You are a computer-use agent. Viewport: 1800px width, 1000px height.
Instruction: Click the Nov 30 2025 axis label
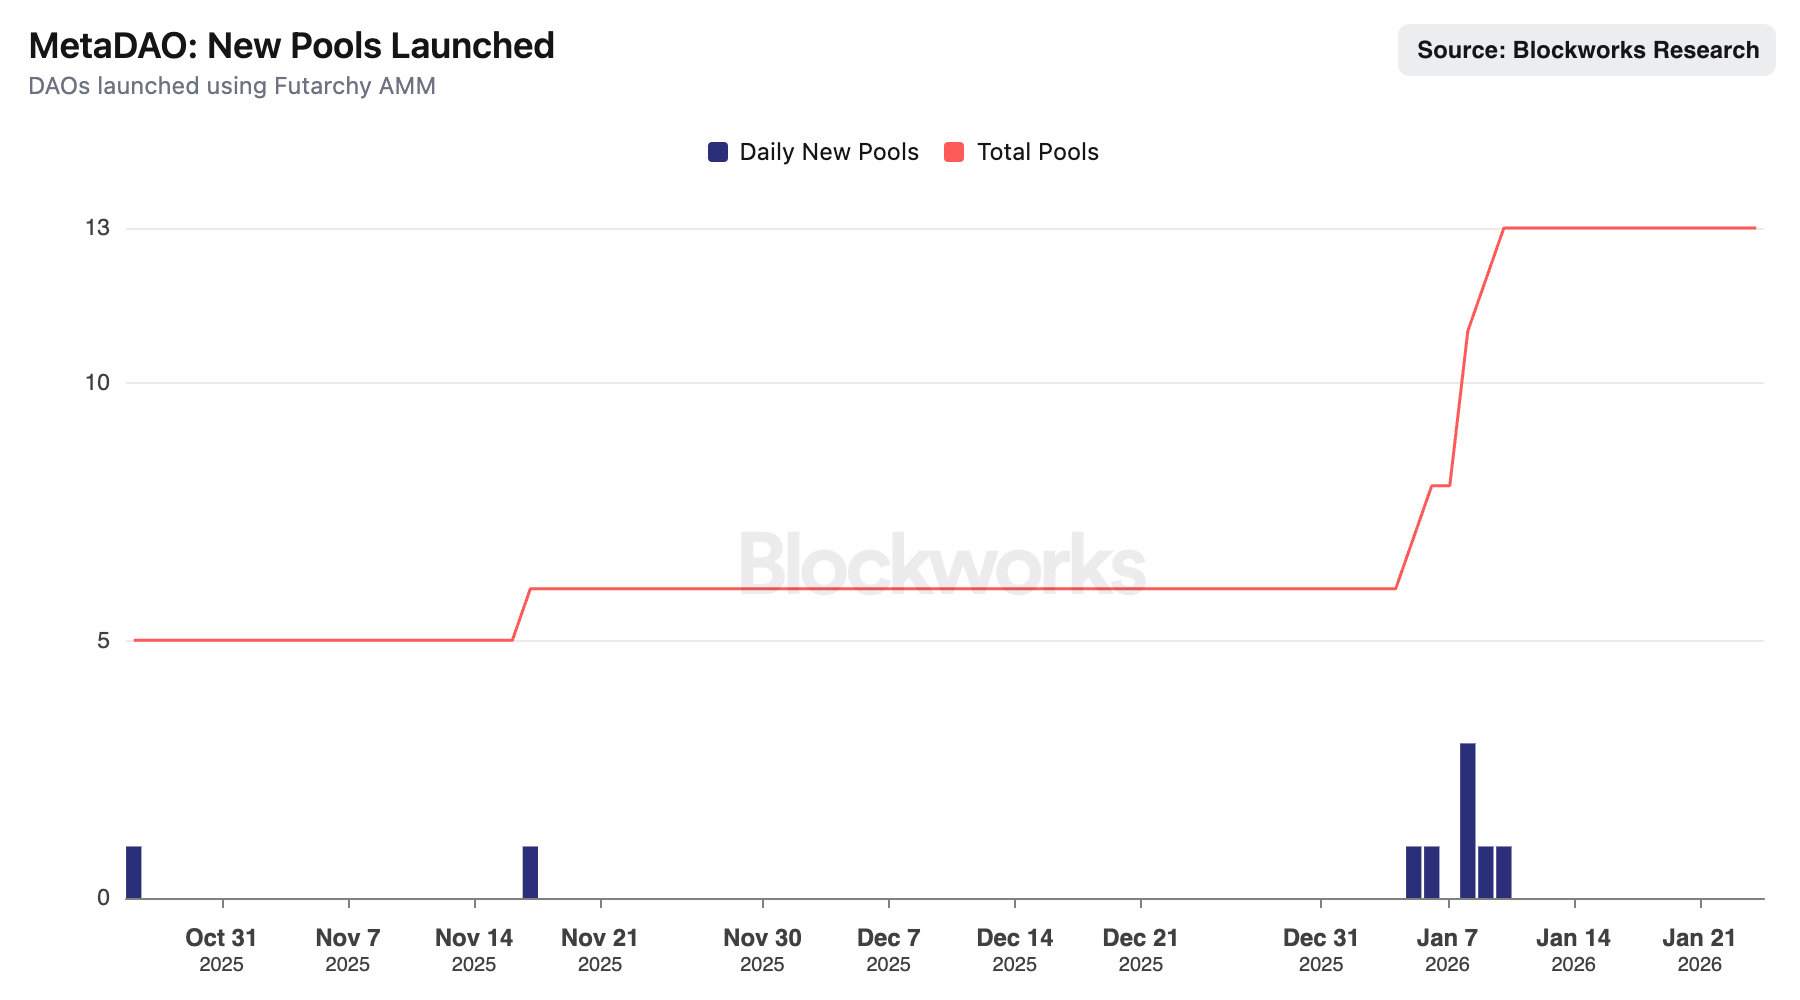pos(762,949)
